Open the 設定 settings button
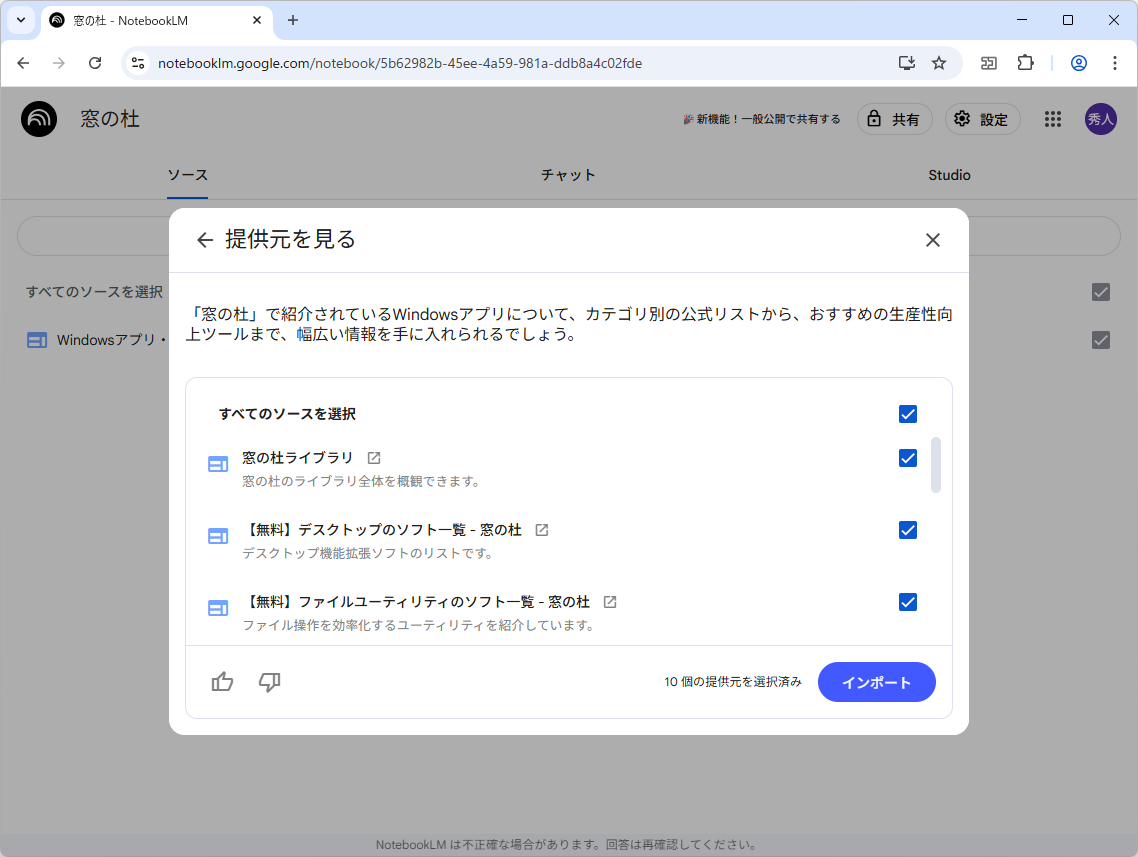This screenshot has width=1138, height=857. [982, 118]
